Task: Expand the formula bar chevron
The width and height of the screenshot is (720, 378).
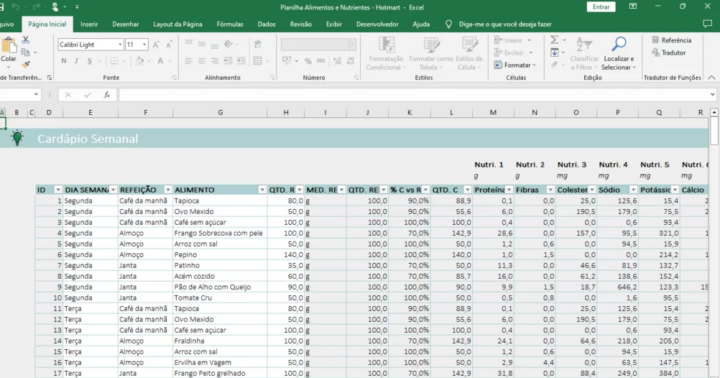Action: point(712,95)
